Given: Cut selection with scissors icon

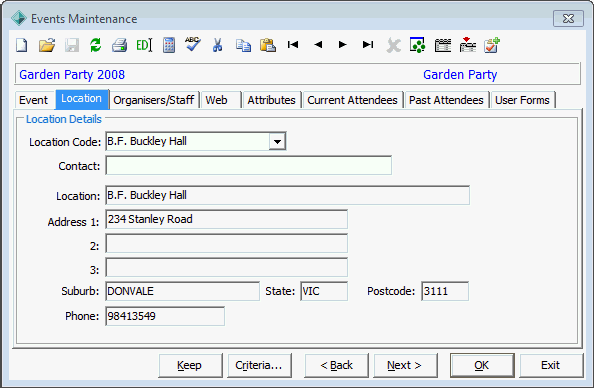Looking at the screenshot, I should [217, 45].
